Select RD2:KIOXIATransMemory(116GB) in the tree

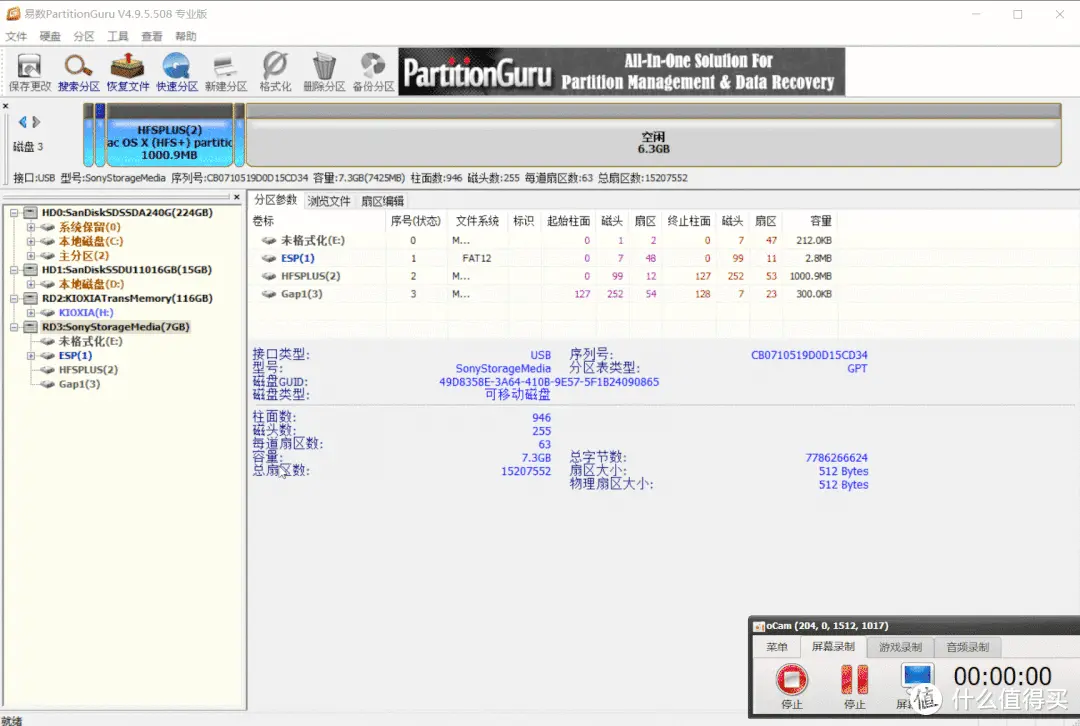(x=127, y=298)
